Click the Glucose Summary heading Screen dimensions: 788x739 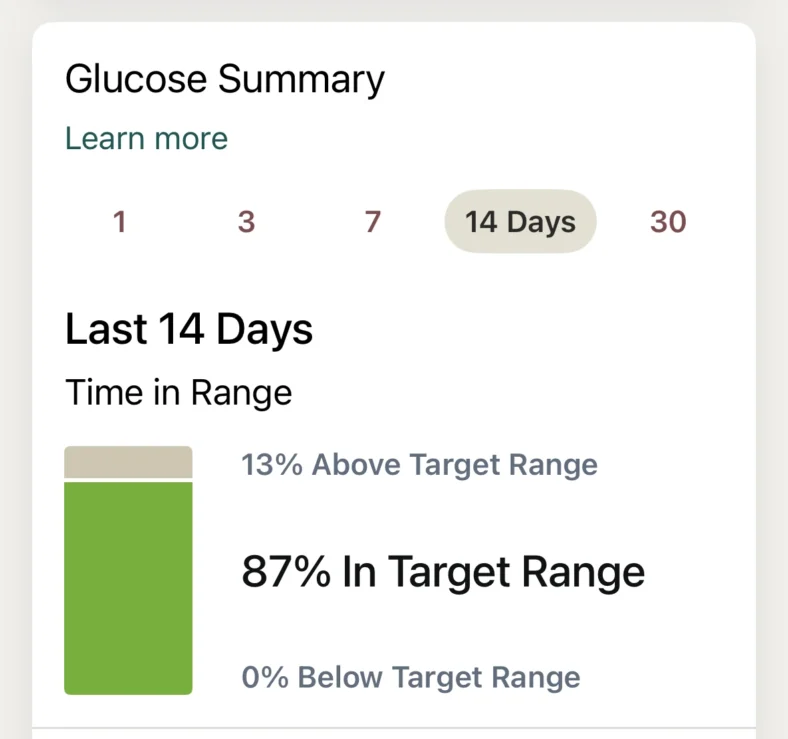coord(224,79)
